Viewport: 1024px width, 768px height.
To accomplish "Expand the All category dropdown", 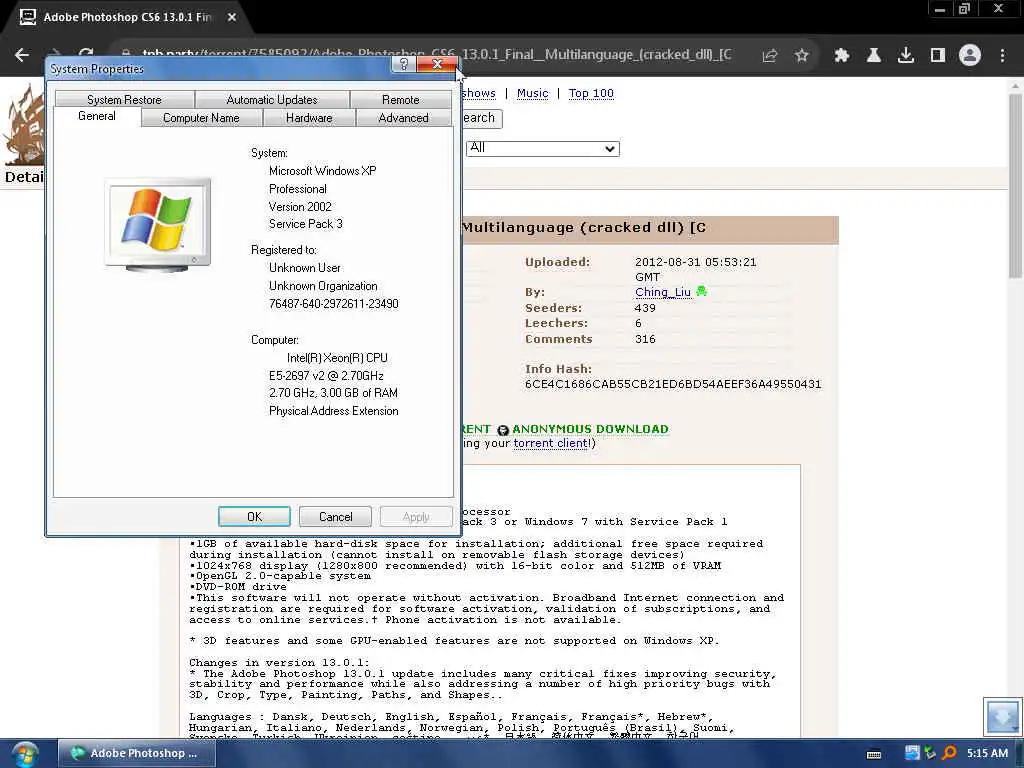I will point(543,148).
